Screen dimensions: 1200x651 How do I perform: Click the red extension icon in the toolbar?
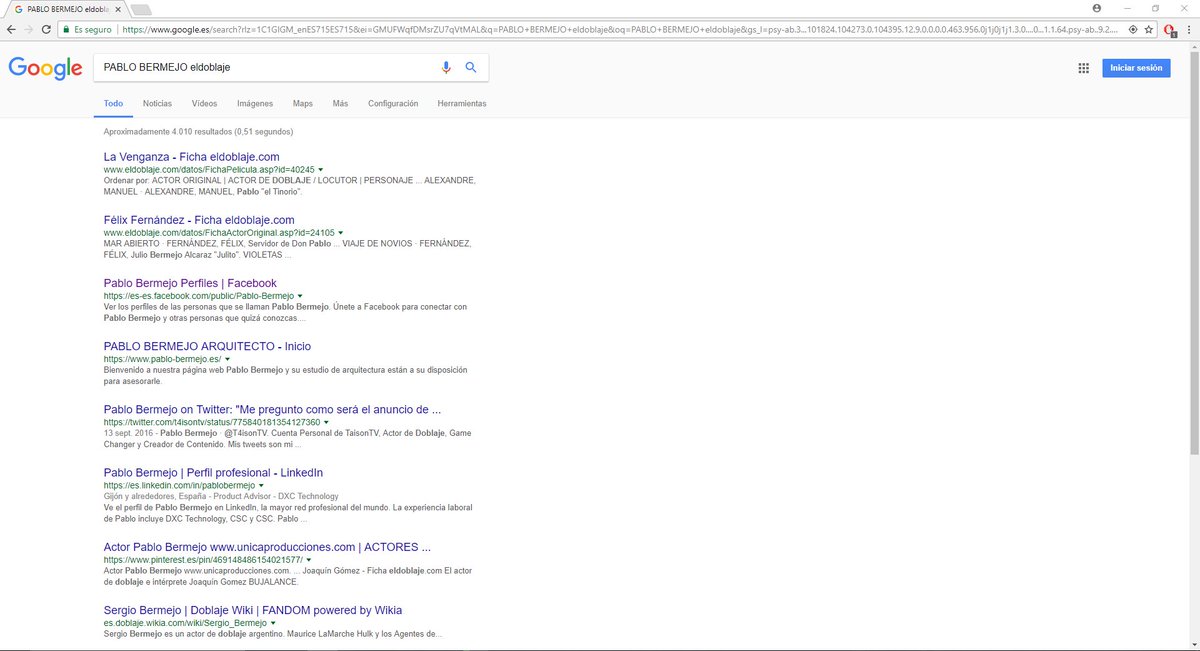tap(1170, 30)
